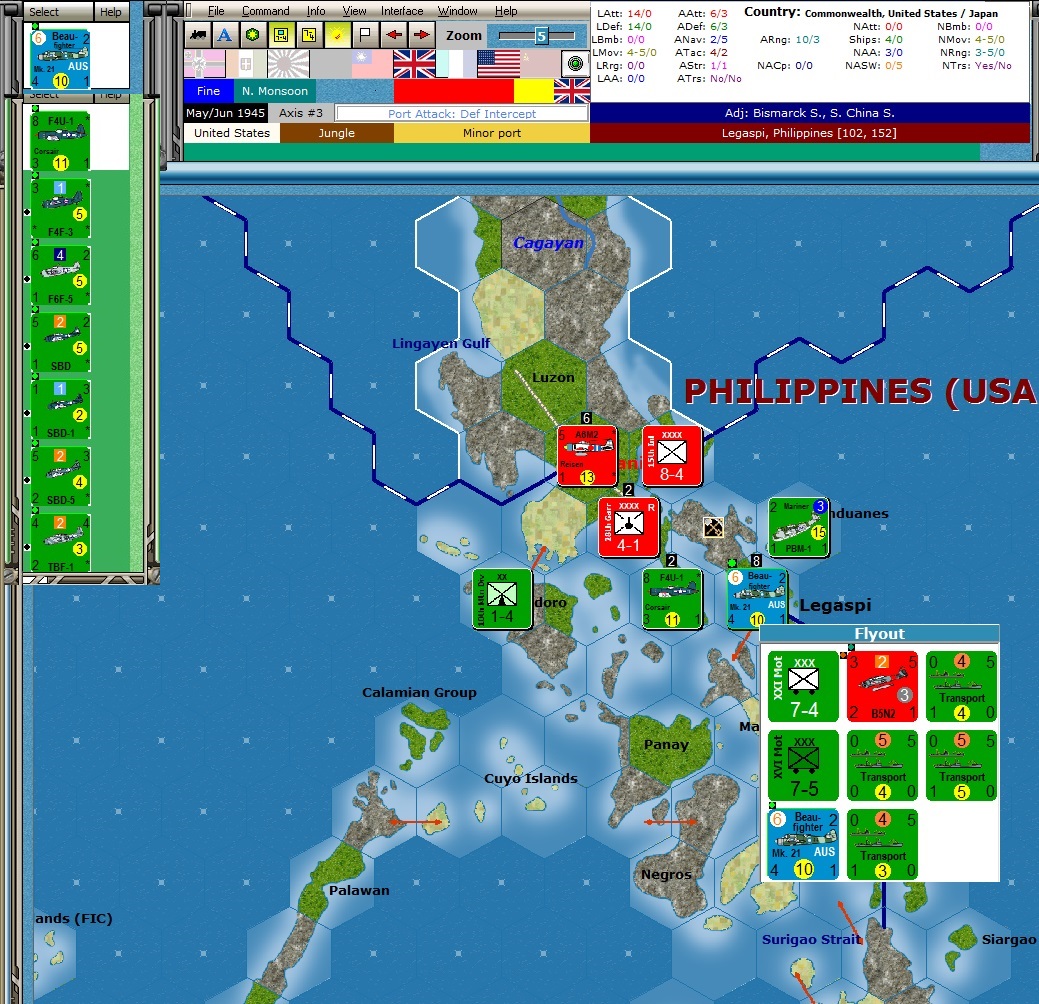Open the Window menu
This screenshot has height=1004, width=1039.
point(457,11)
